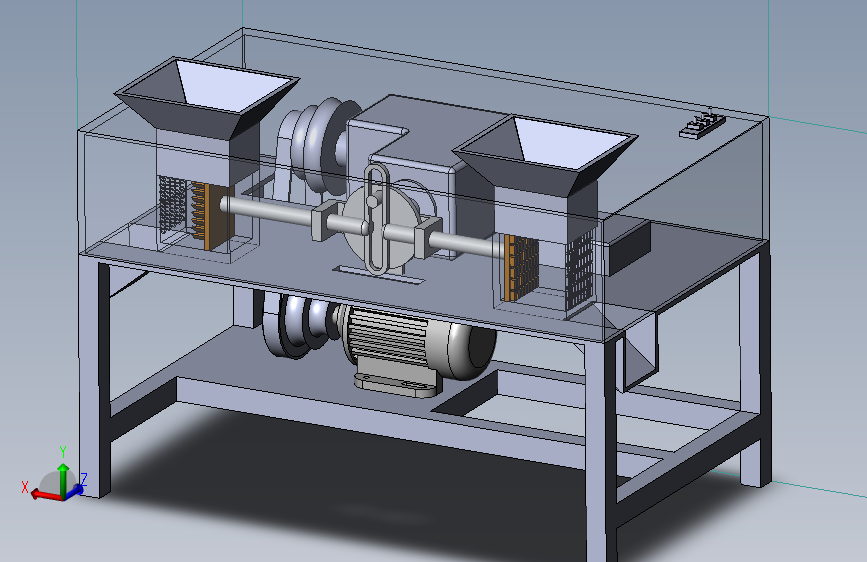Image resolution: width=867 pixels, height=562 pixels.
Task: Select the left bearing block on the shaft
Action: click(x=324, y=221)
